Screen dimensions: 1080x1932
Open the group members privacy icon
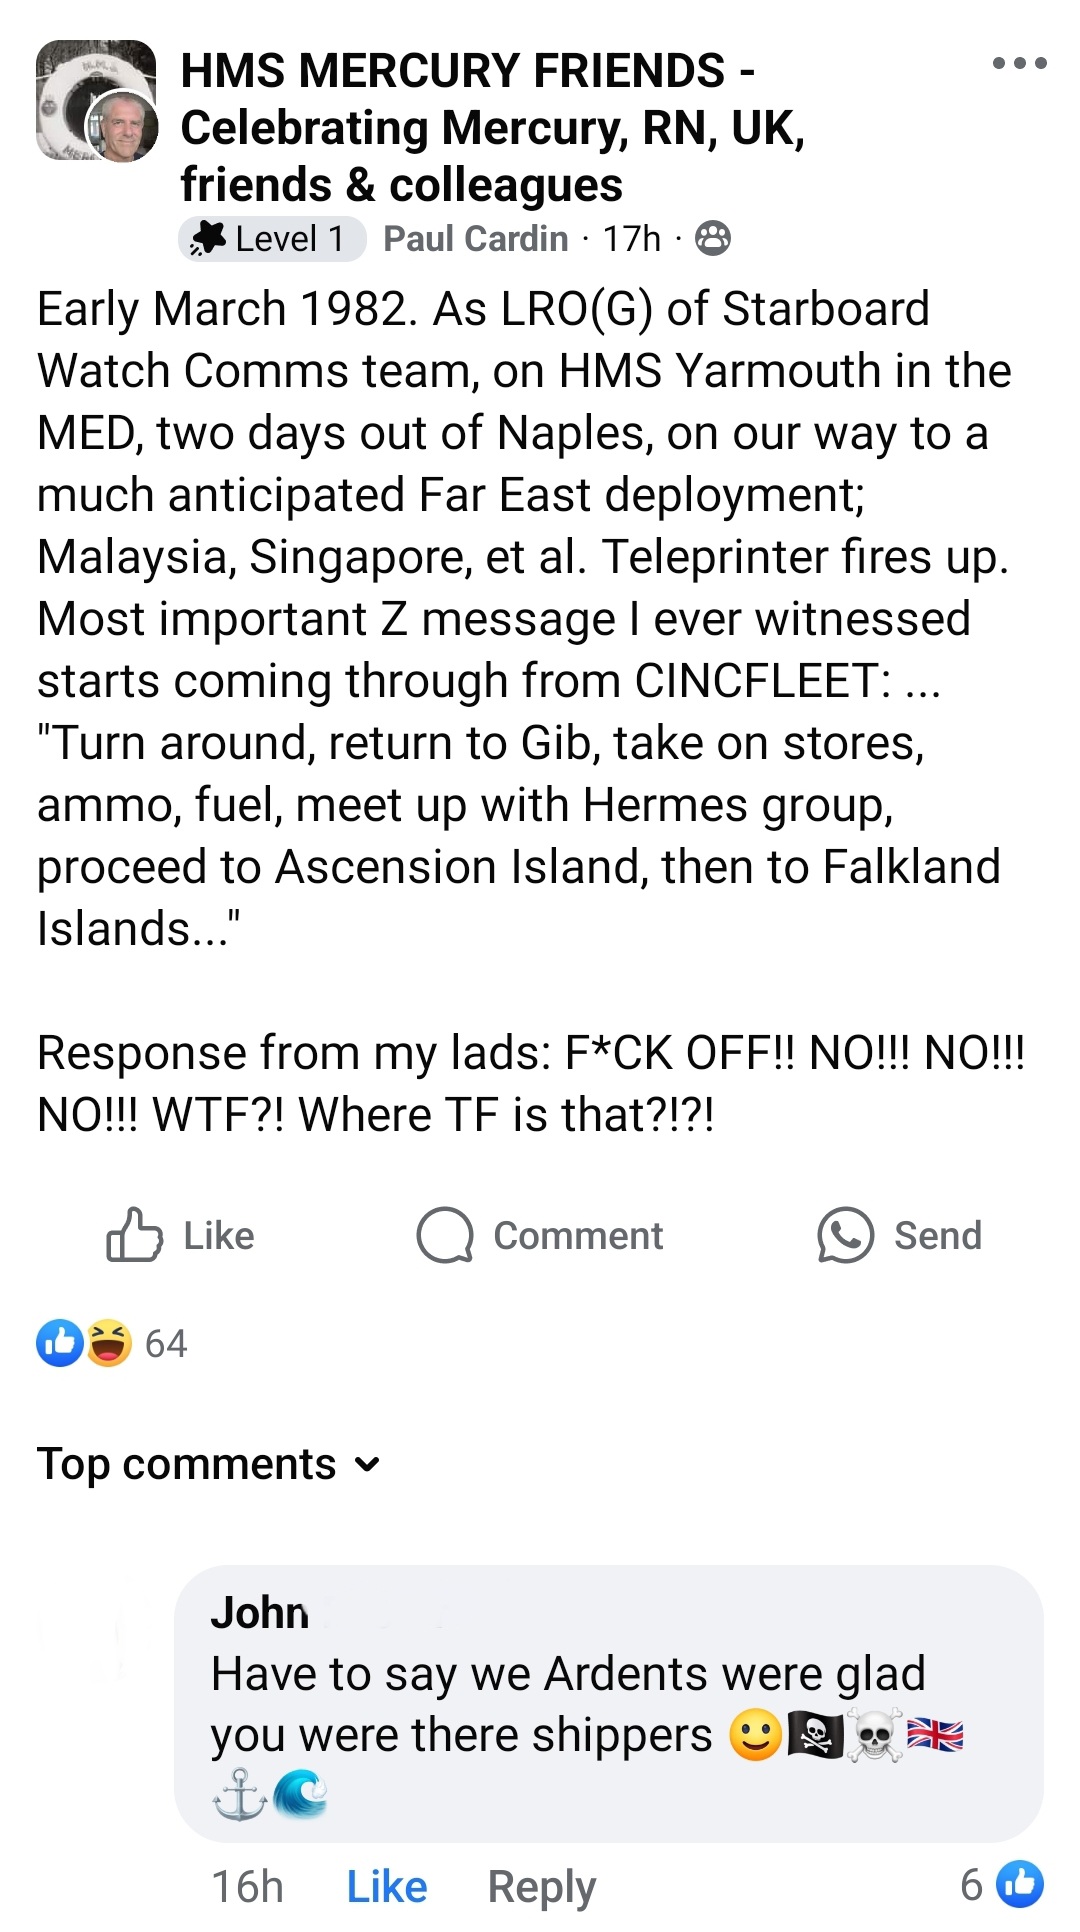[712, 239]
